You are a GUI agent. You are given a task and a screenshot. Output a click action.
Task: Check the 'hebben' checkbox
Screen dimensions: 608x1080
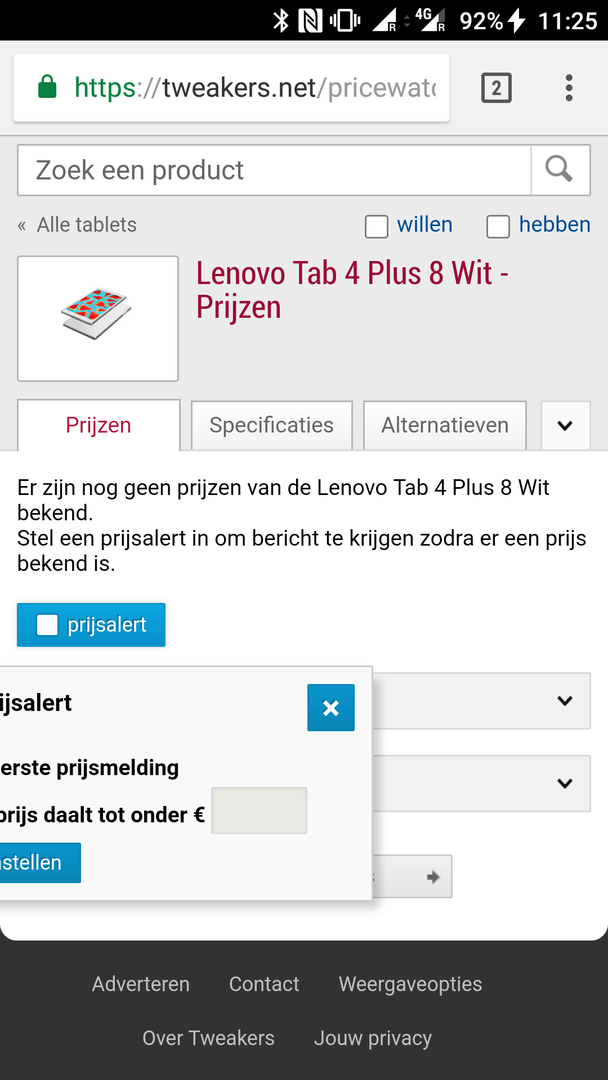pos(498,227)
